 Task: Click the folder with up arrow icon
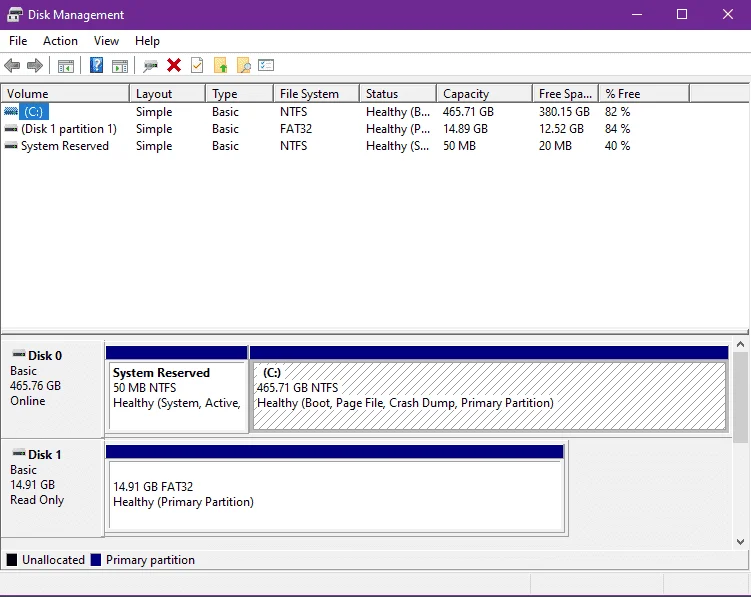click(x=220, y=65)
